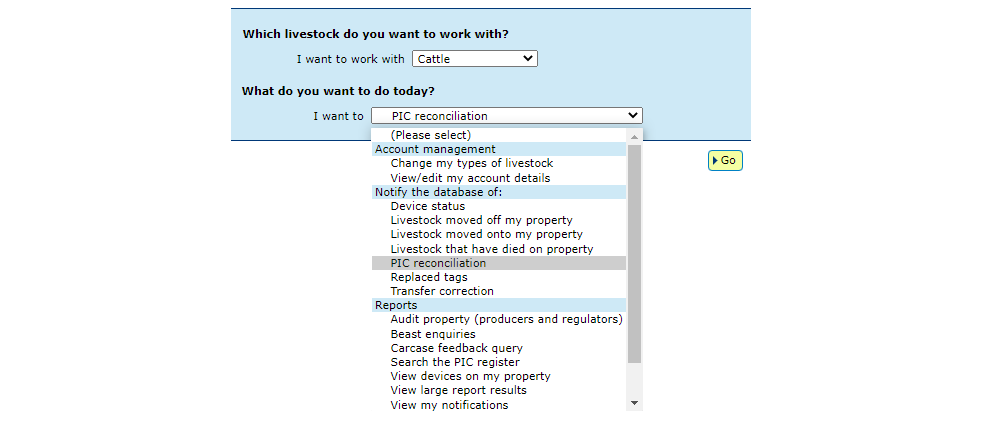The image size is (995, 423).
Task: Click the green Go button
Action: [725, 160]
